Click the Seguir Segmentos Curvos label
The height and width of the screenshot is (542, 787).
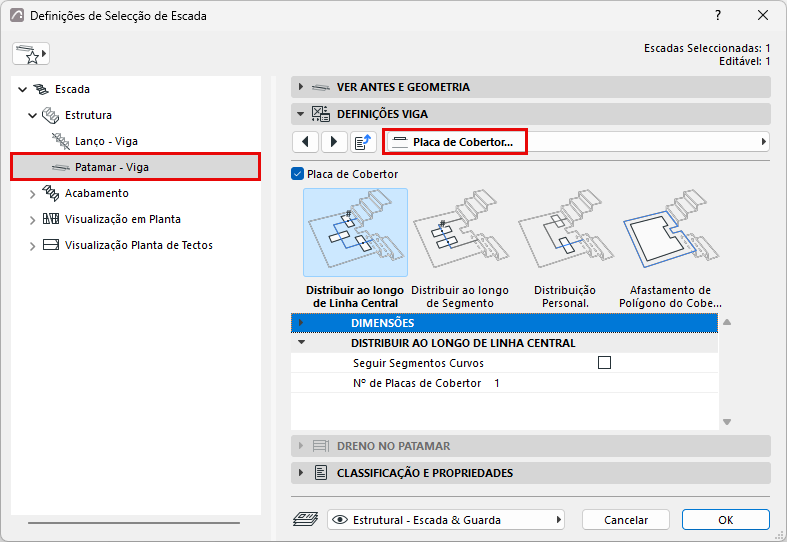tap(418, 363)
